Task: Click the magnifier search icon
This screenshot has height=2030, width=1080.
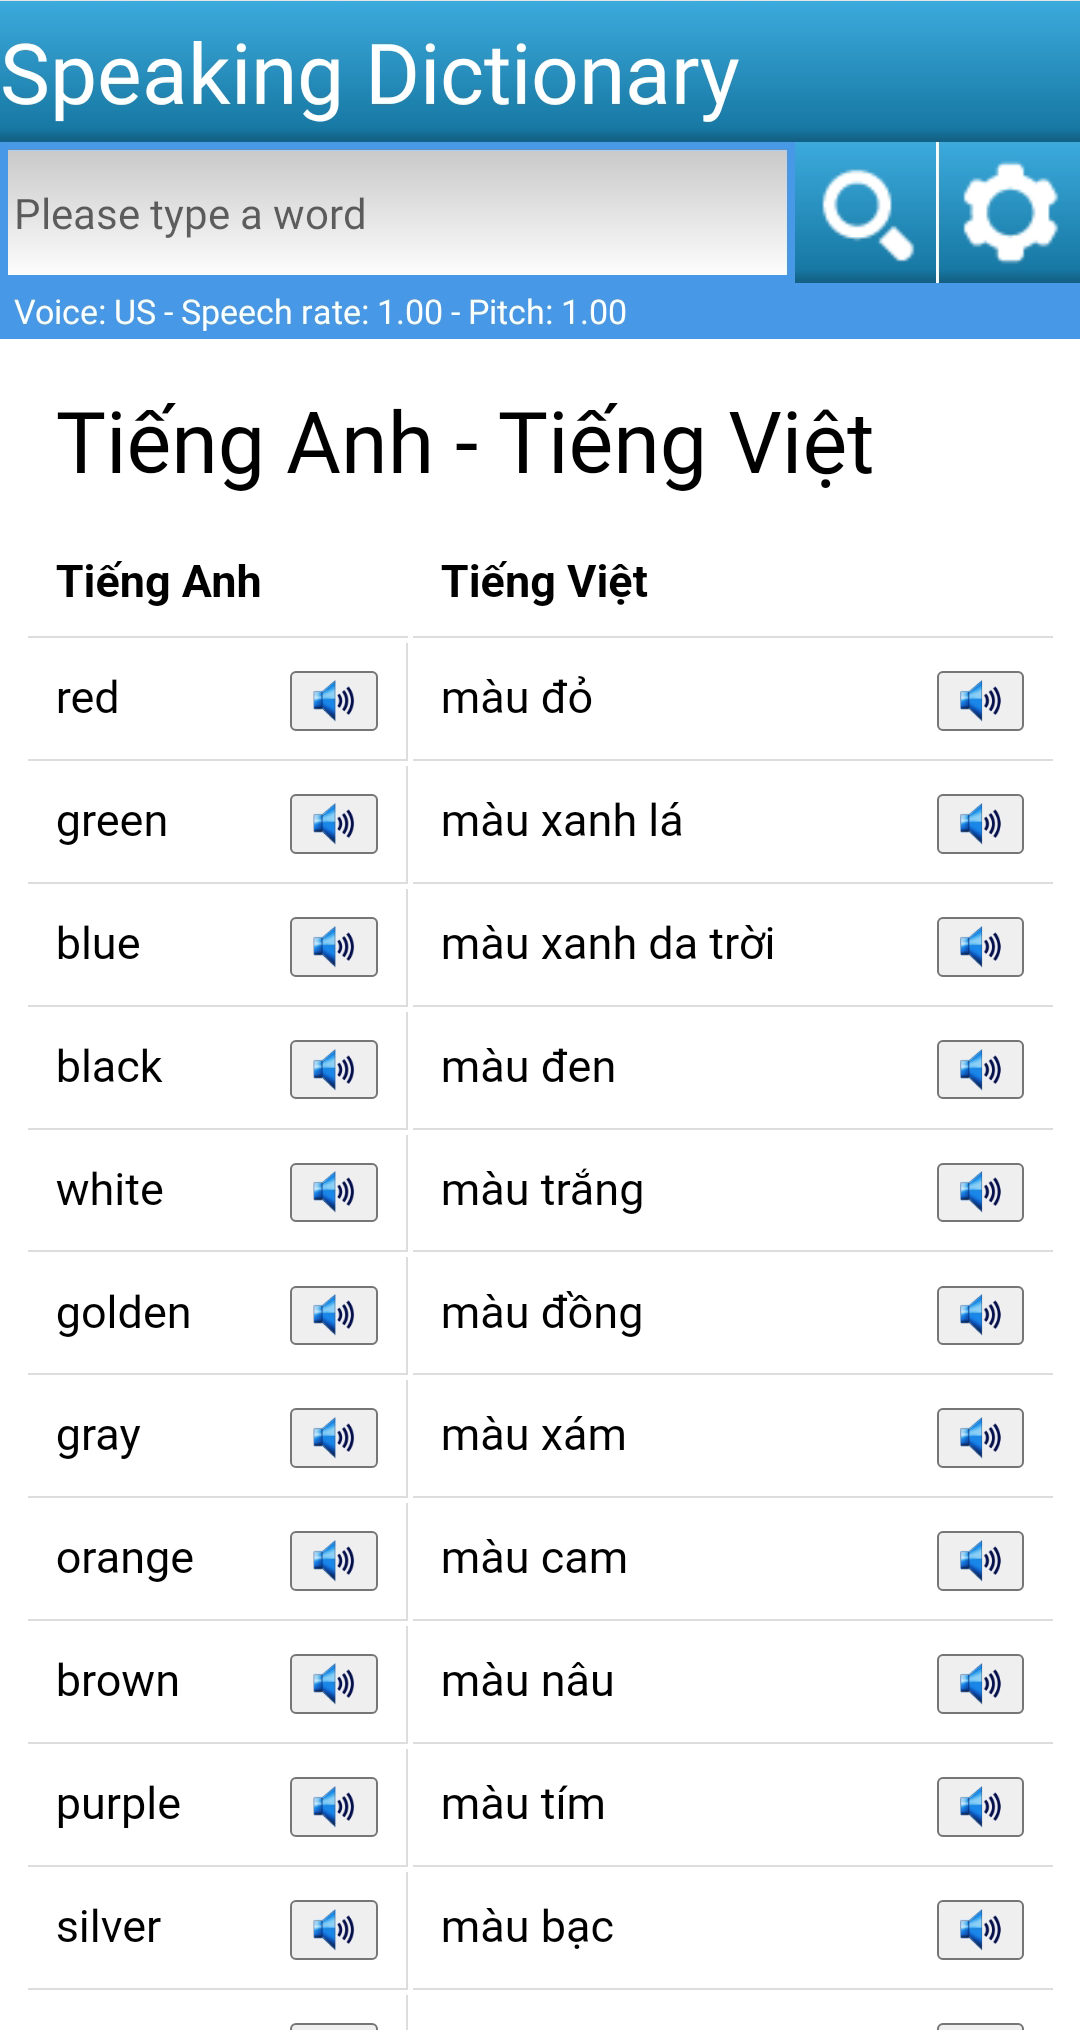Action: pyautogui.click(x=866, y=214)
